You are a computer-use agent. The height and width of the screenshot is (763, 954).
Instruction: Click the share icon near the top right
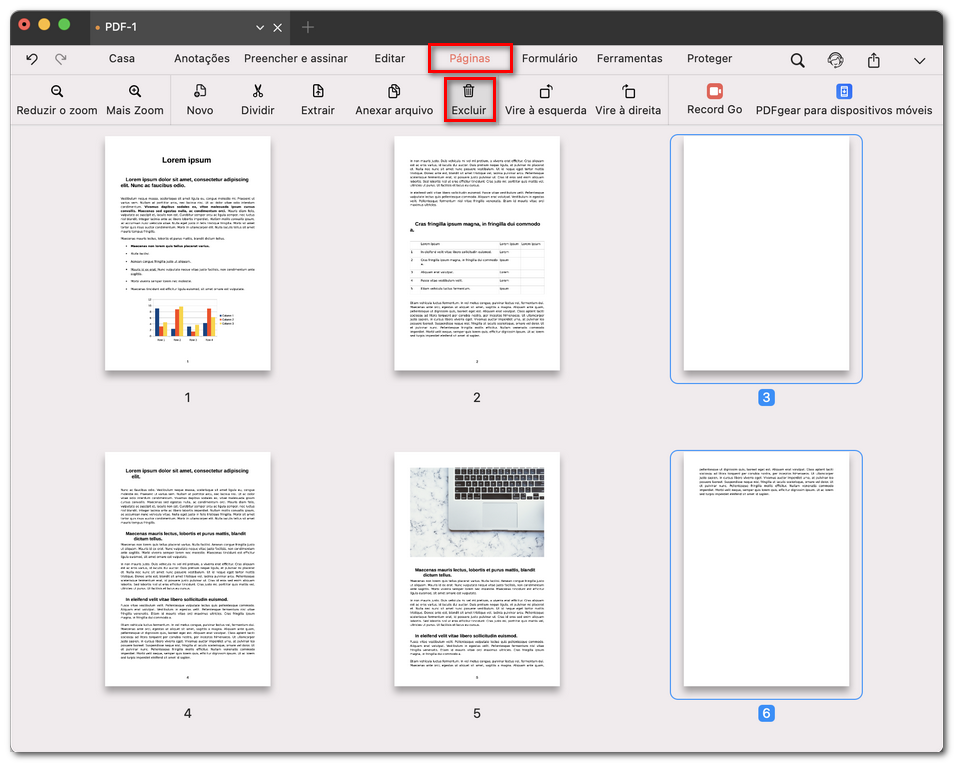(x=873, y=59)
